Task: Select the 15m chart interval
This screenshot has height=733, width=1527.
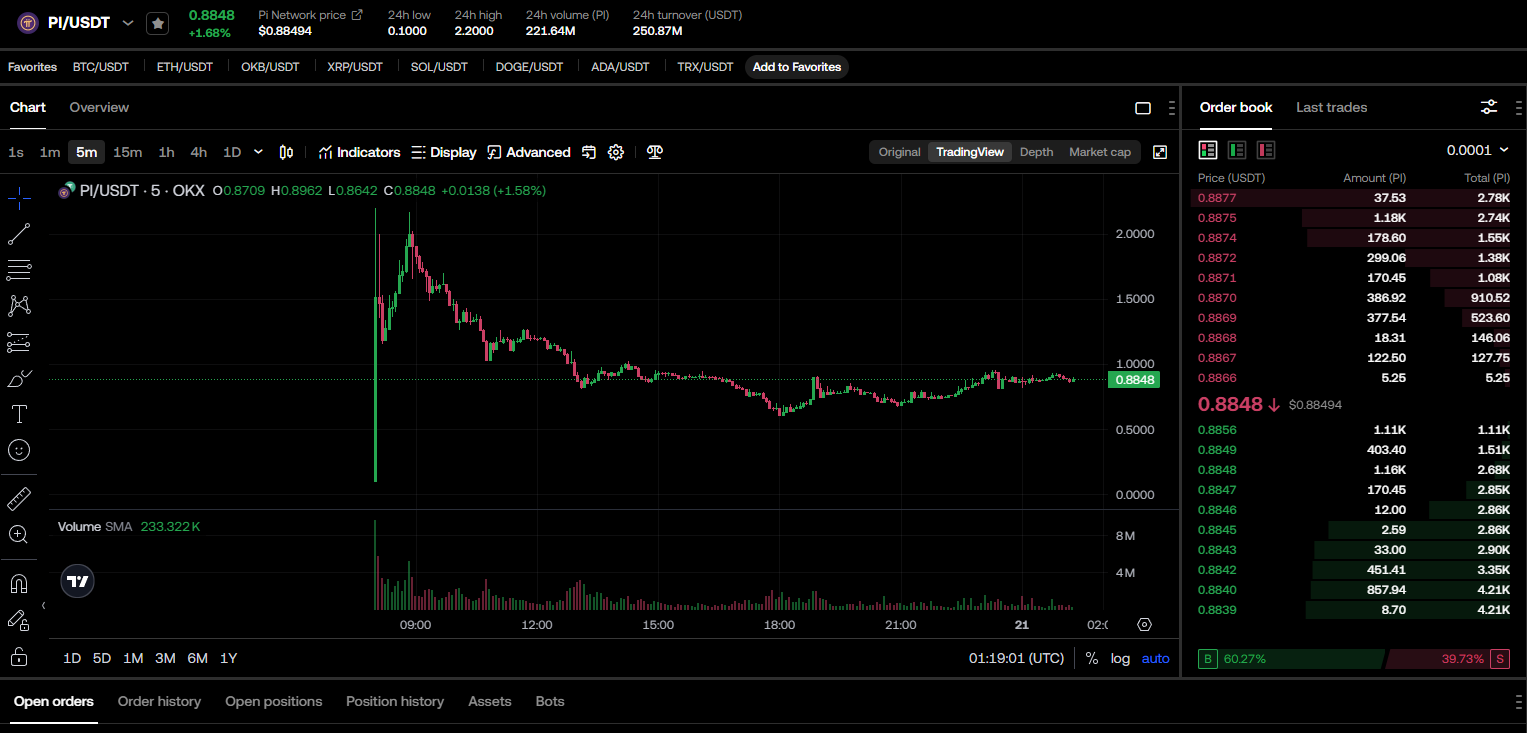Action: point(127,152)
